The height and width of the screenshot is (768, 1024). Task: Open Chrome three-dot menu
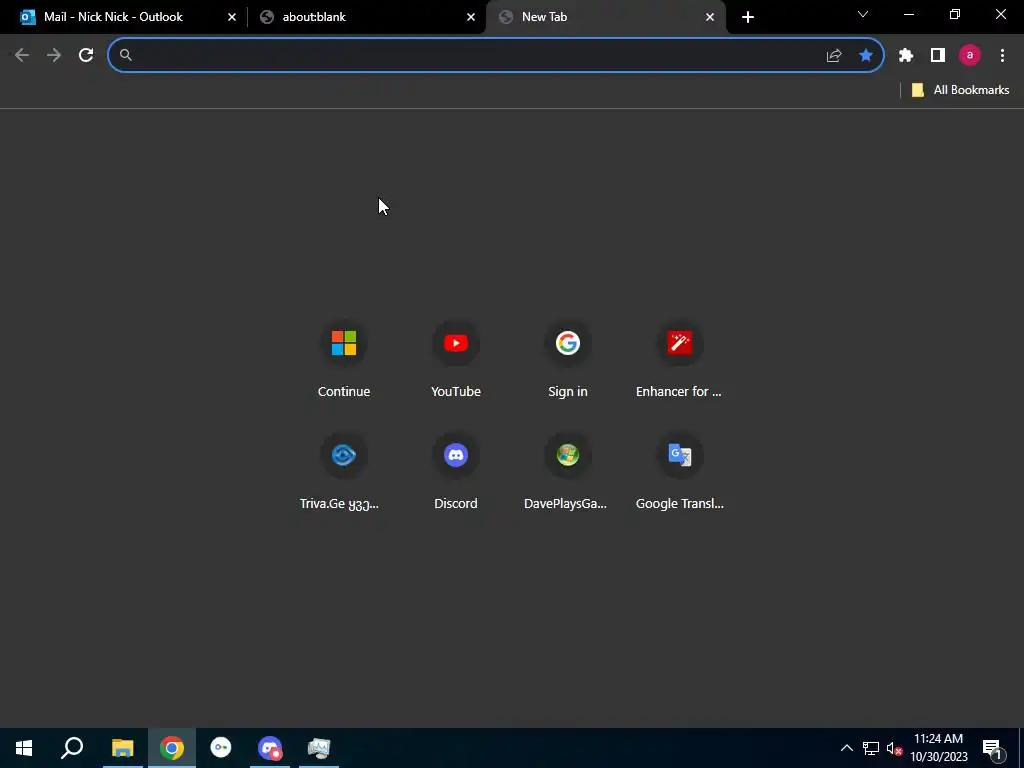1002,56
